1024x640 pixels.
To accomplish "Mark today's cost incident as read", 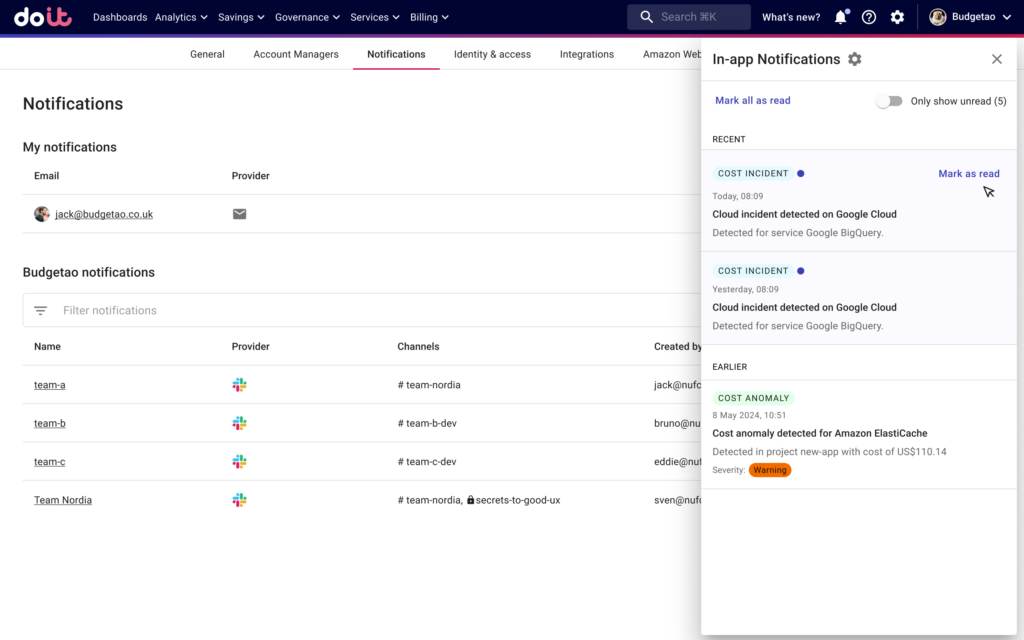I will [968, 174].
